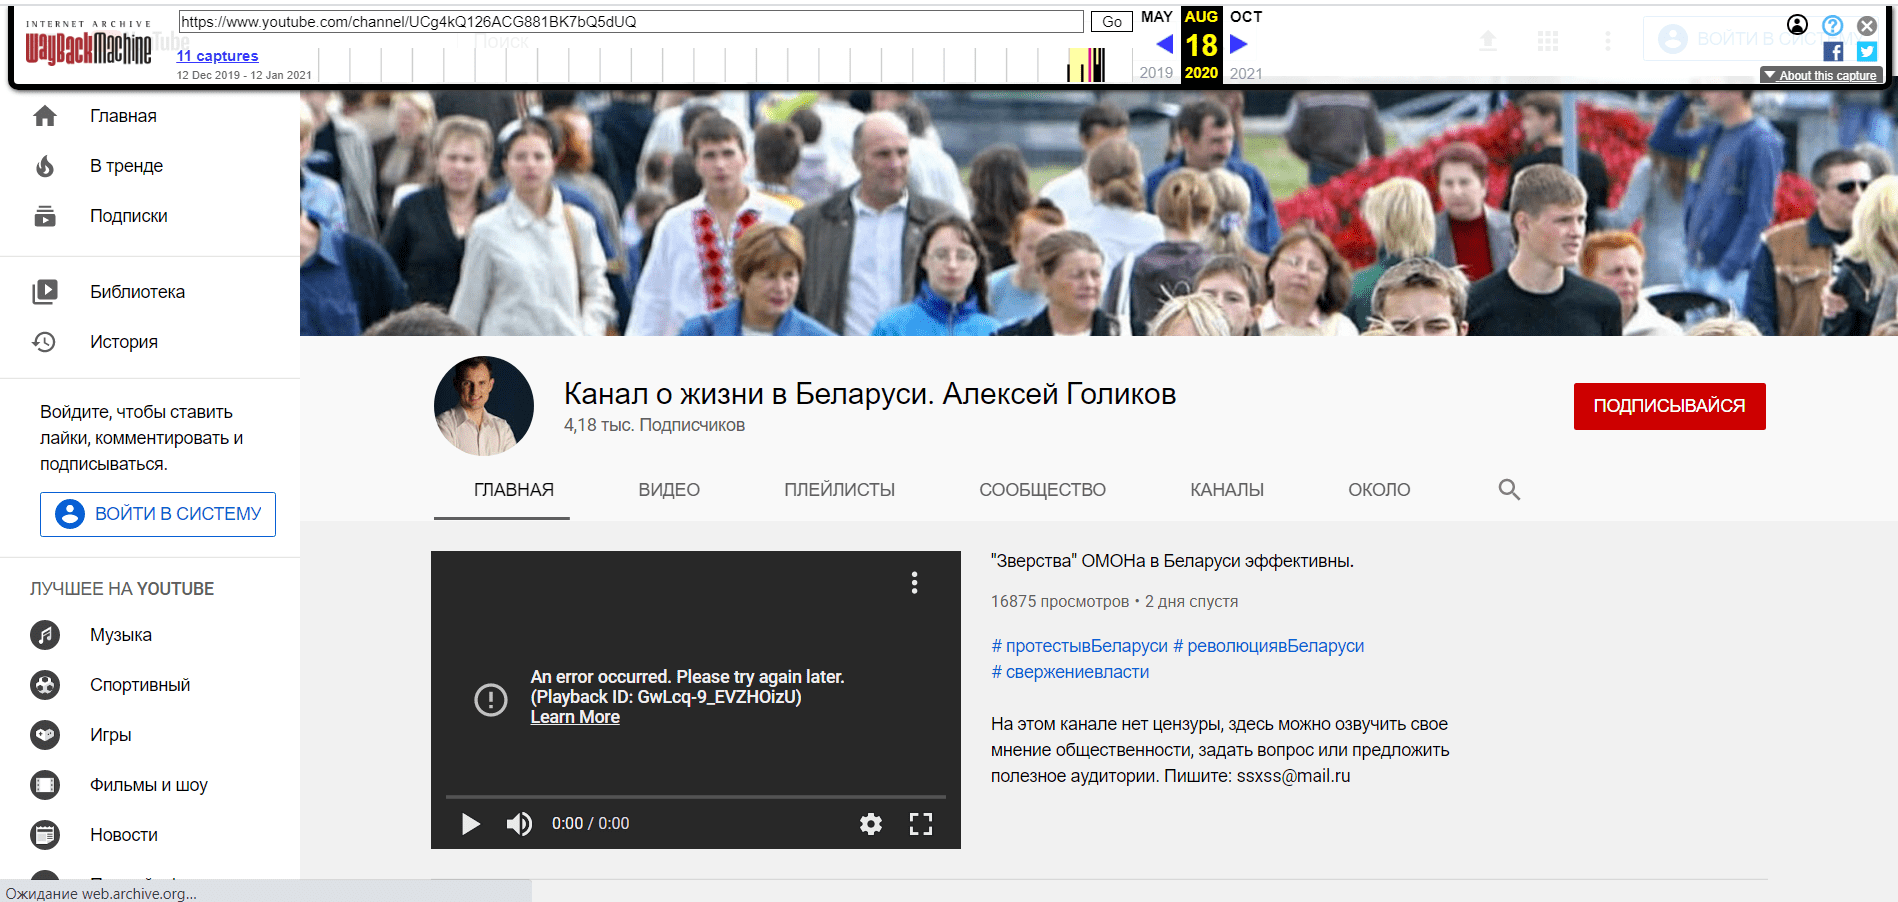Screen dimensions: 1898x902
Task: Click the Wayback Machine URL input field
Action: (x=630, y=22)
